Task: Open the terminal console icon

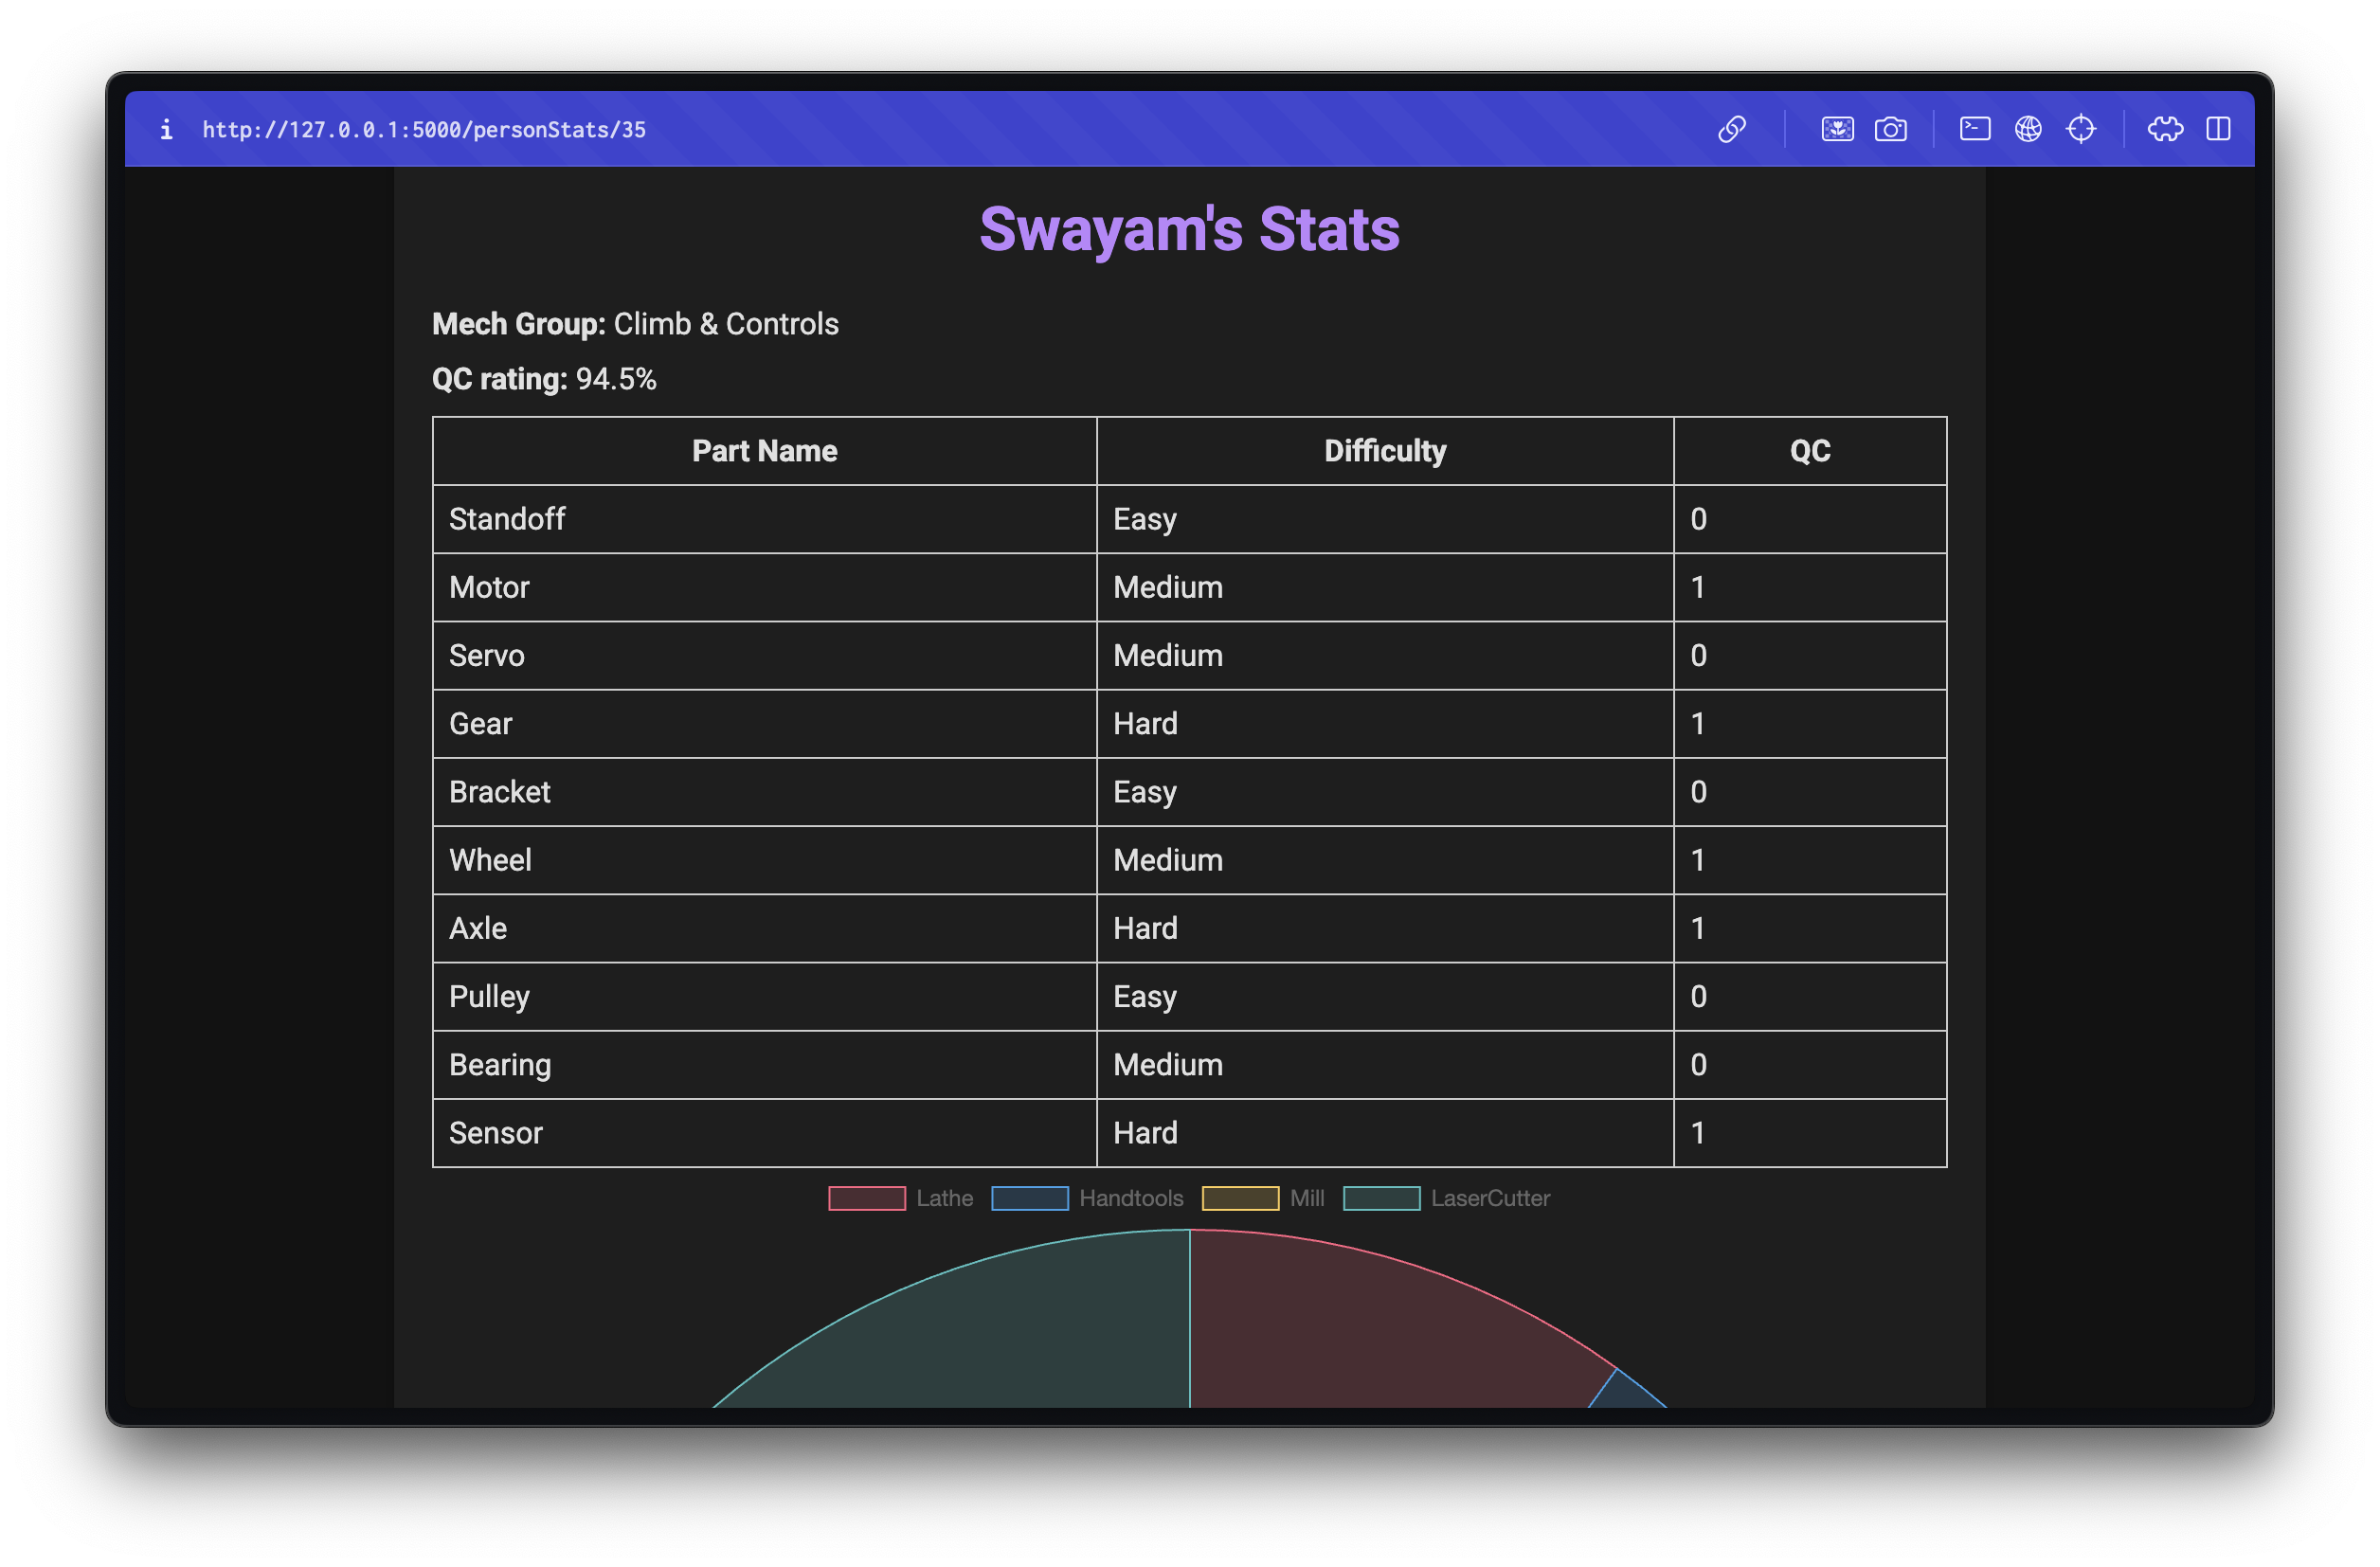Action: (x=1974, y=129)
